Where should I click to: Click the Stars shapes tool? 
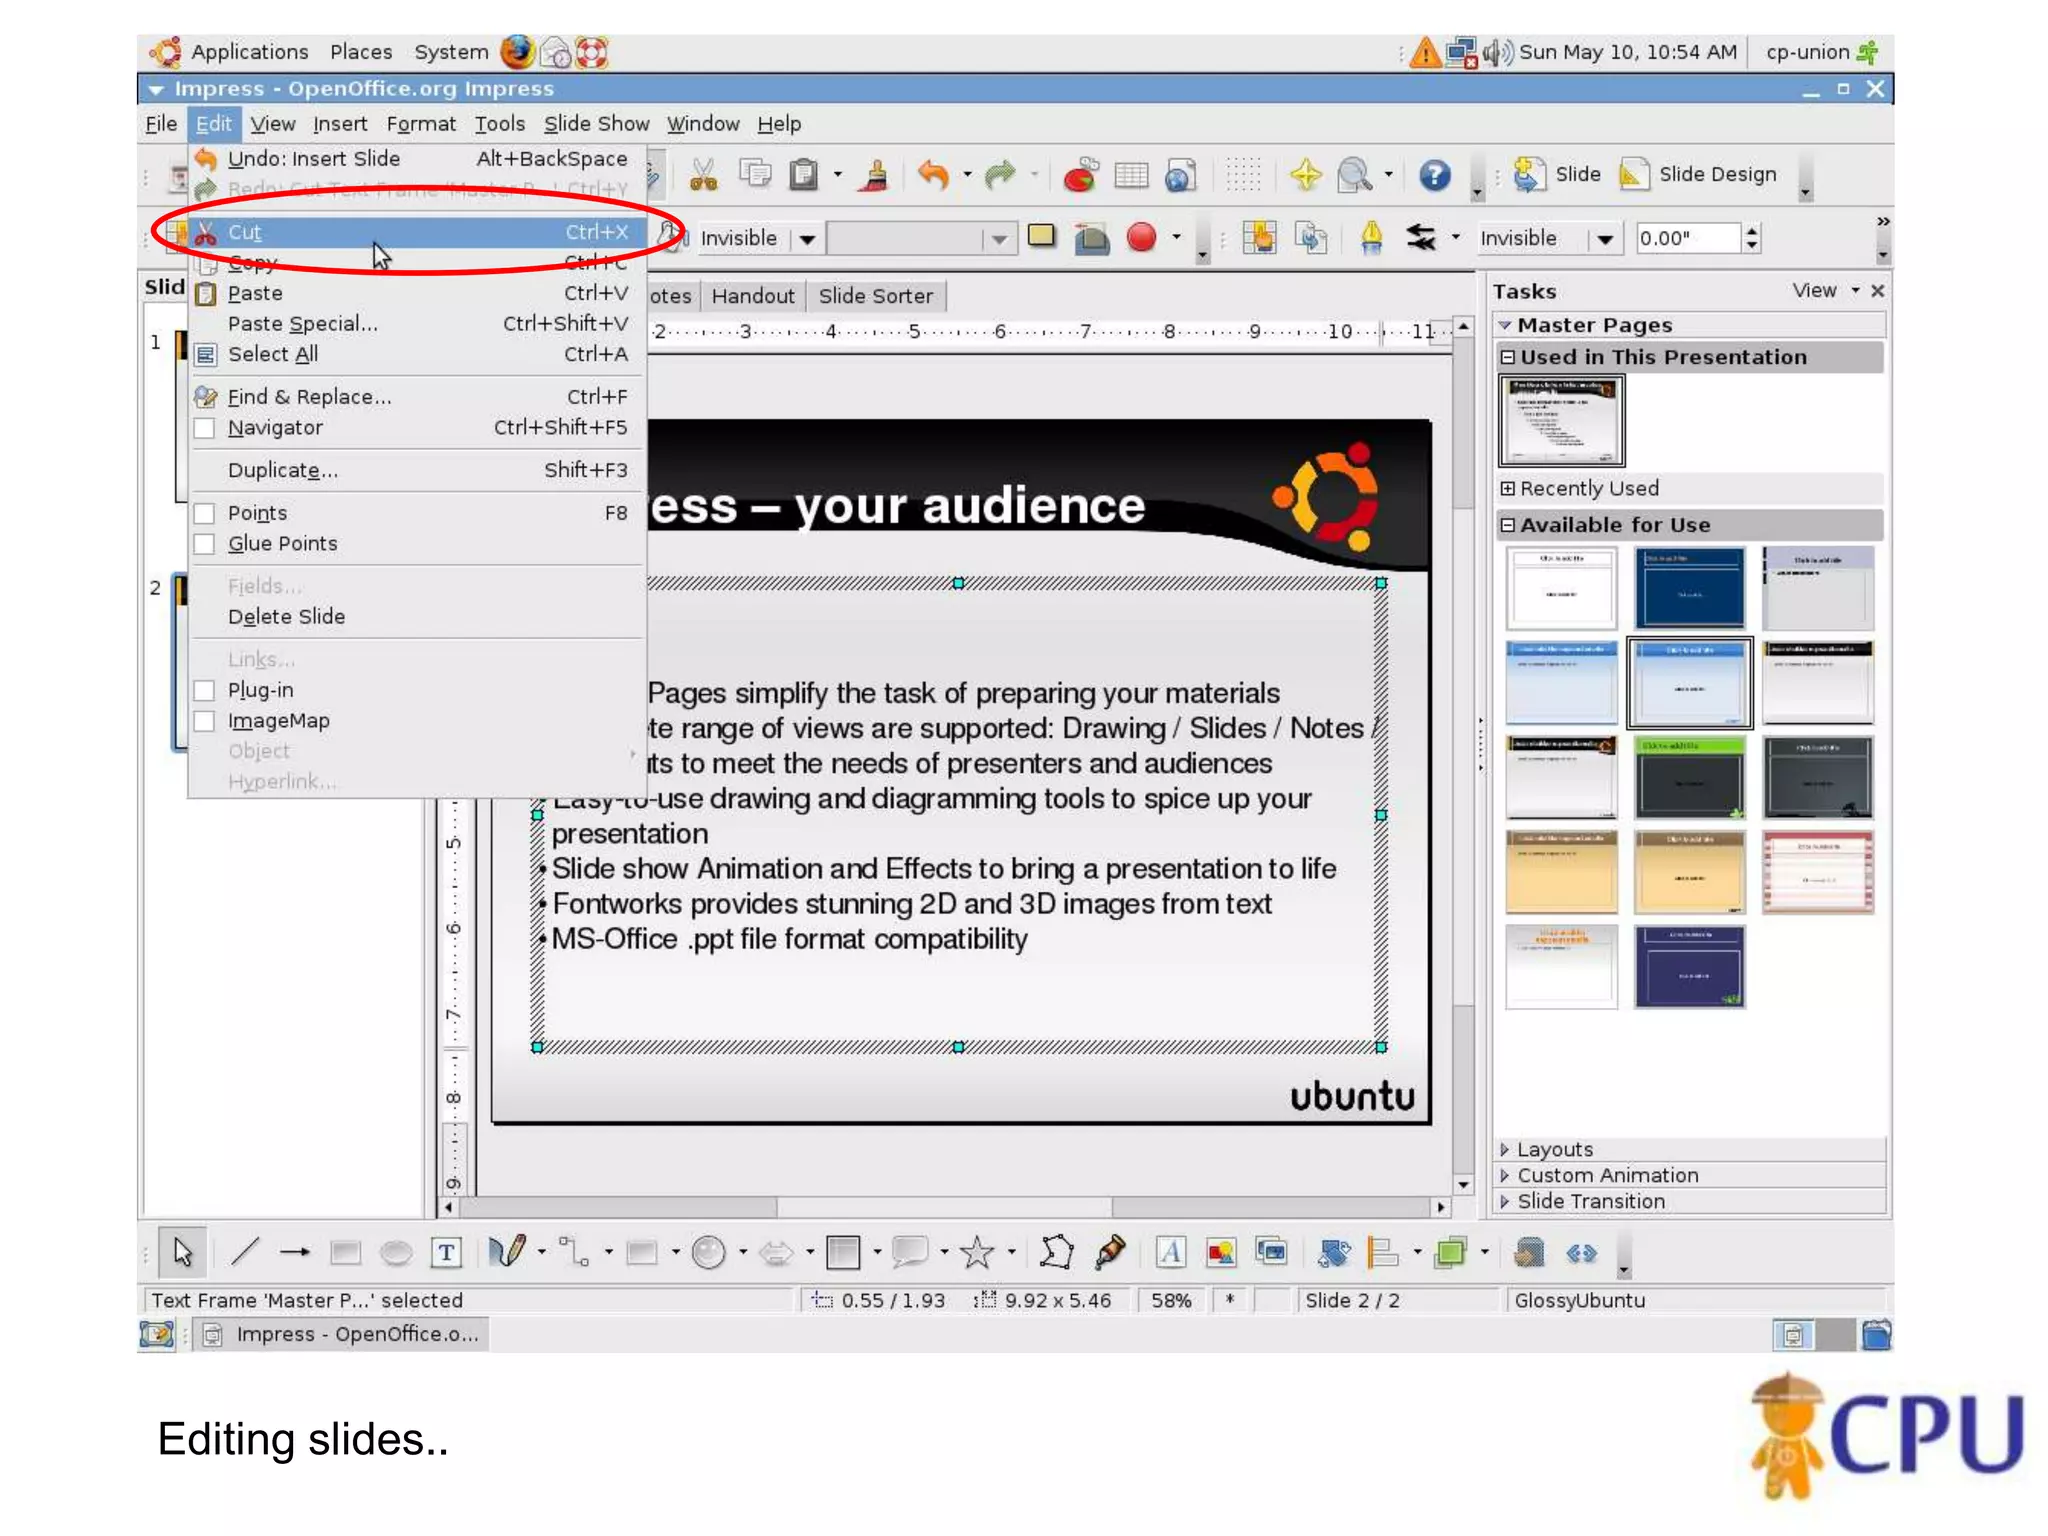pos(976,1252)
